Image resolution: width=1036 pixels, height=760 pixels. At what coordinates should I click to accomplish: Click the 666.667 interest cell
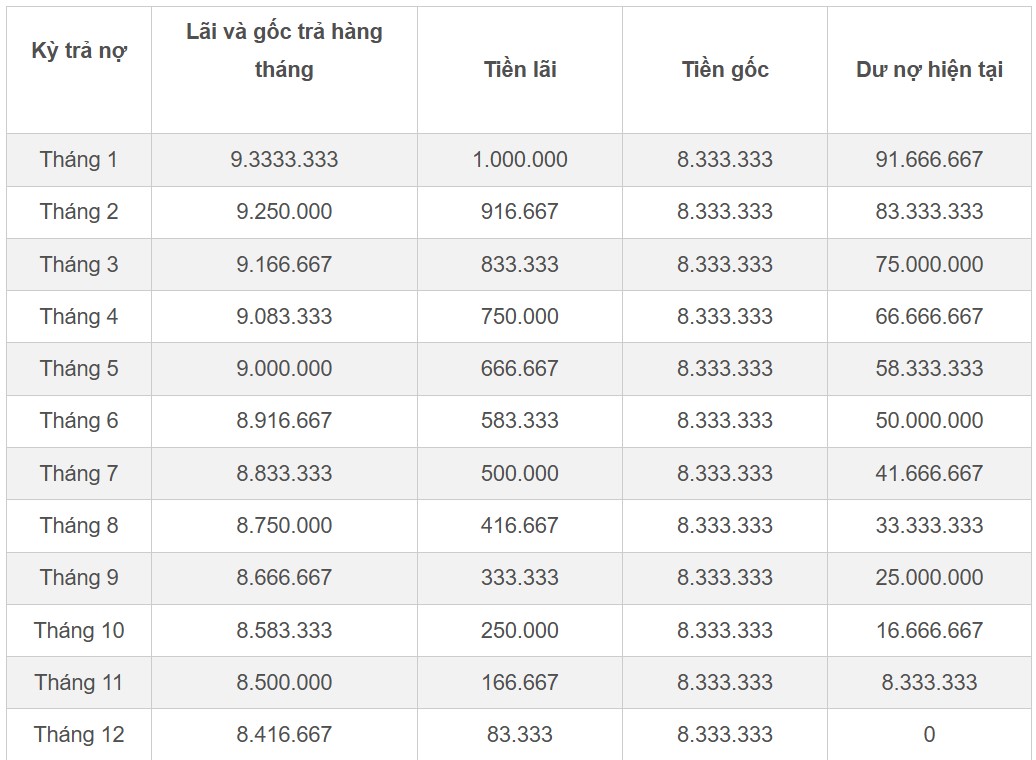pyautogui.click(x=520, y=368)
